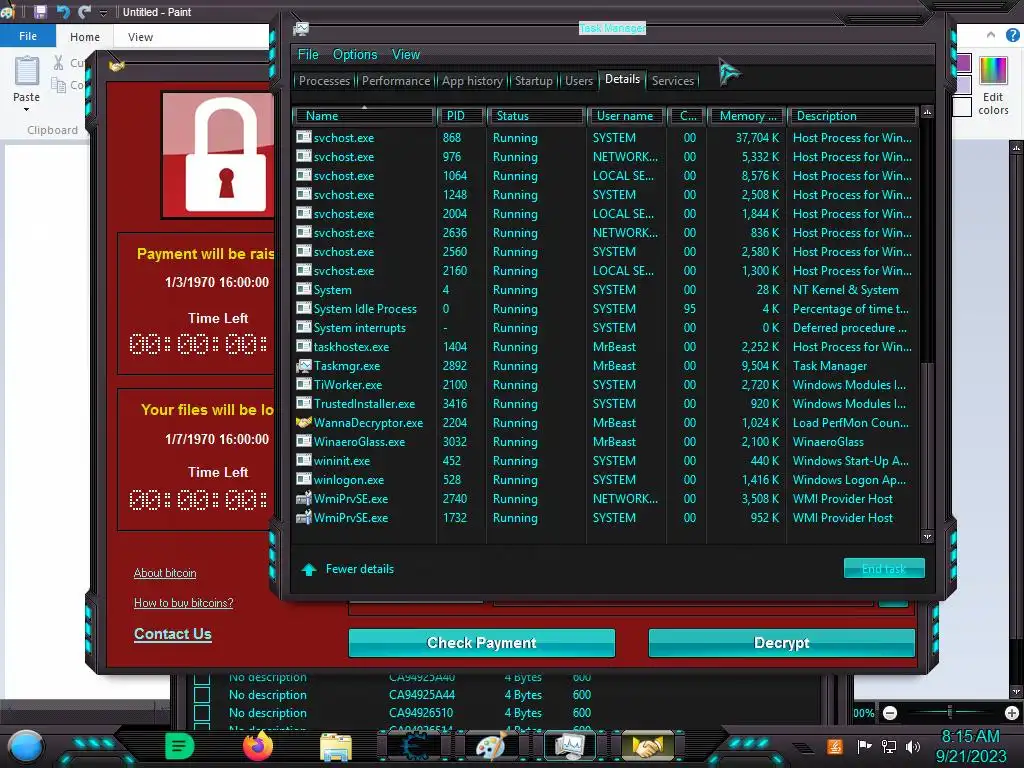Switch to Paint via its taskbar icon
Screen dimensions: 1024x768
pos(491,746)
